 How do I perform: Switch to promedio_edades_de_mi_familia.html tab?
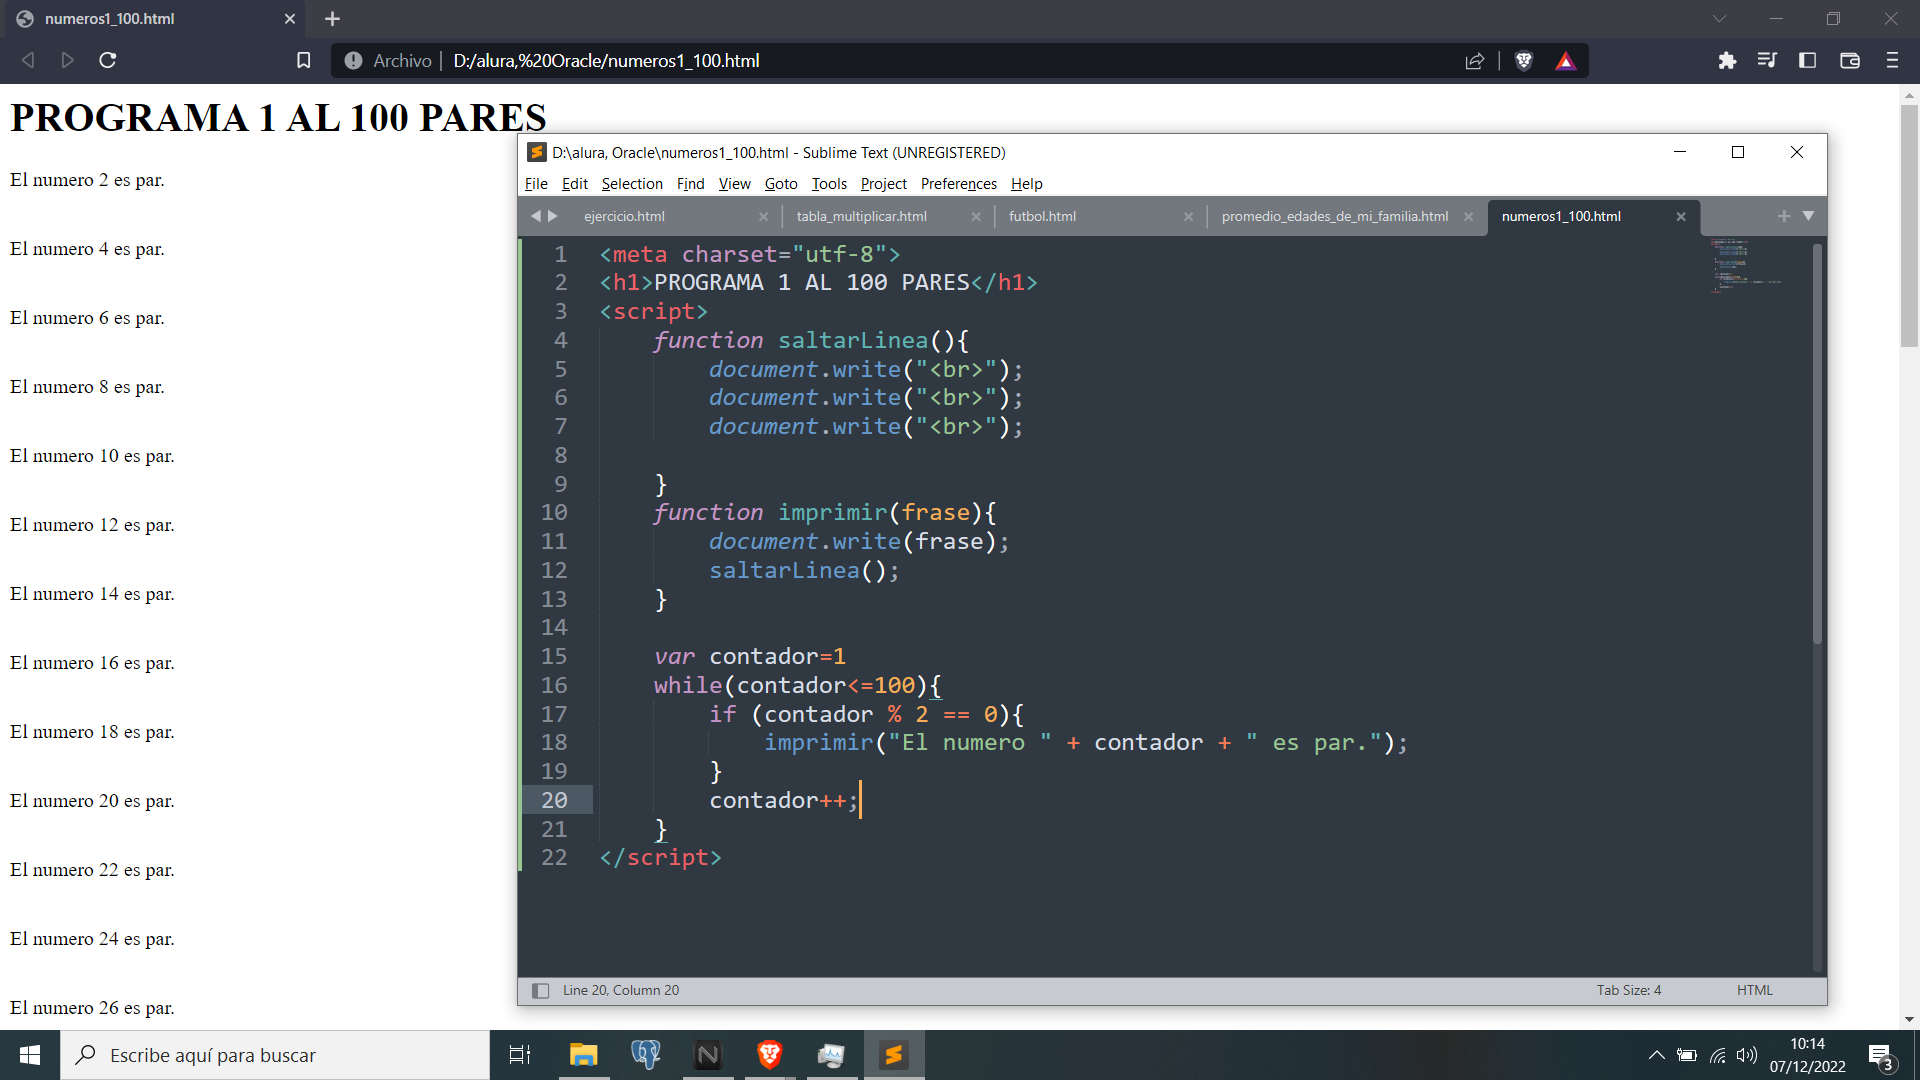tap(1335, 216)
